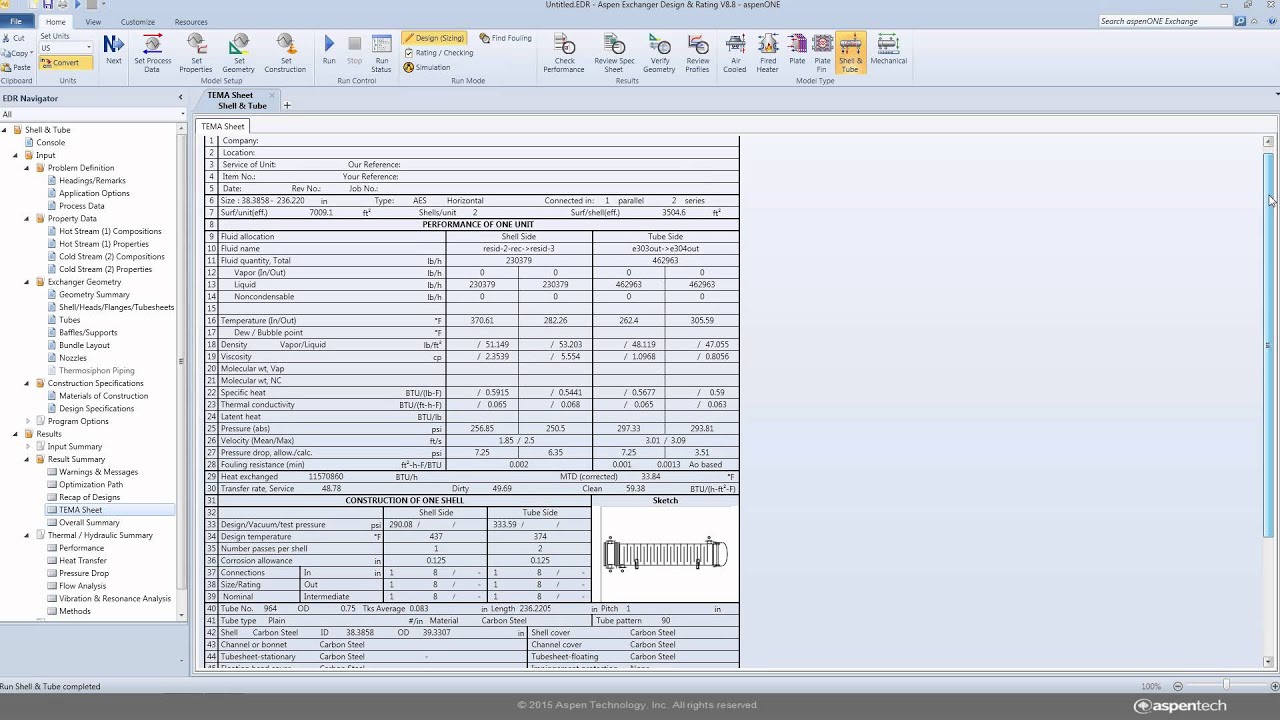Image resolution: width=1280 pixels, height=720 pixels.
Task: Select Design (Sizing) run mode
Action: coord(435,38)
